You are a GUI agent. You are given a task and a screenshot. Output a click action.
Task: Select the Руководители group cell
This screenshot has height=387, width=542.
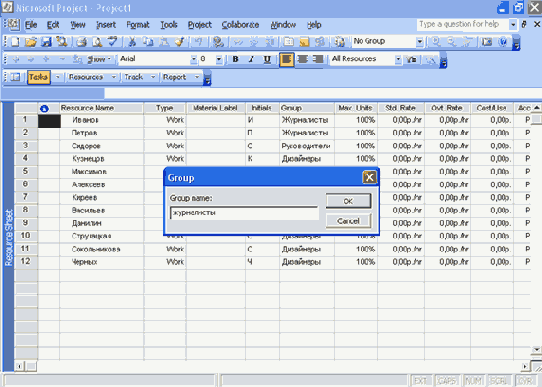pyautogui.click(x=307, y=146)
